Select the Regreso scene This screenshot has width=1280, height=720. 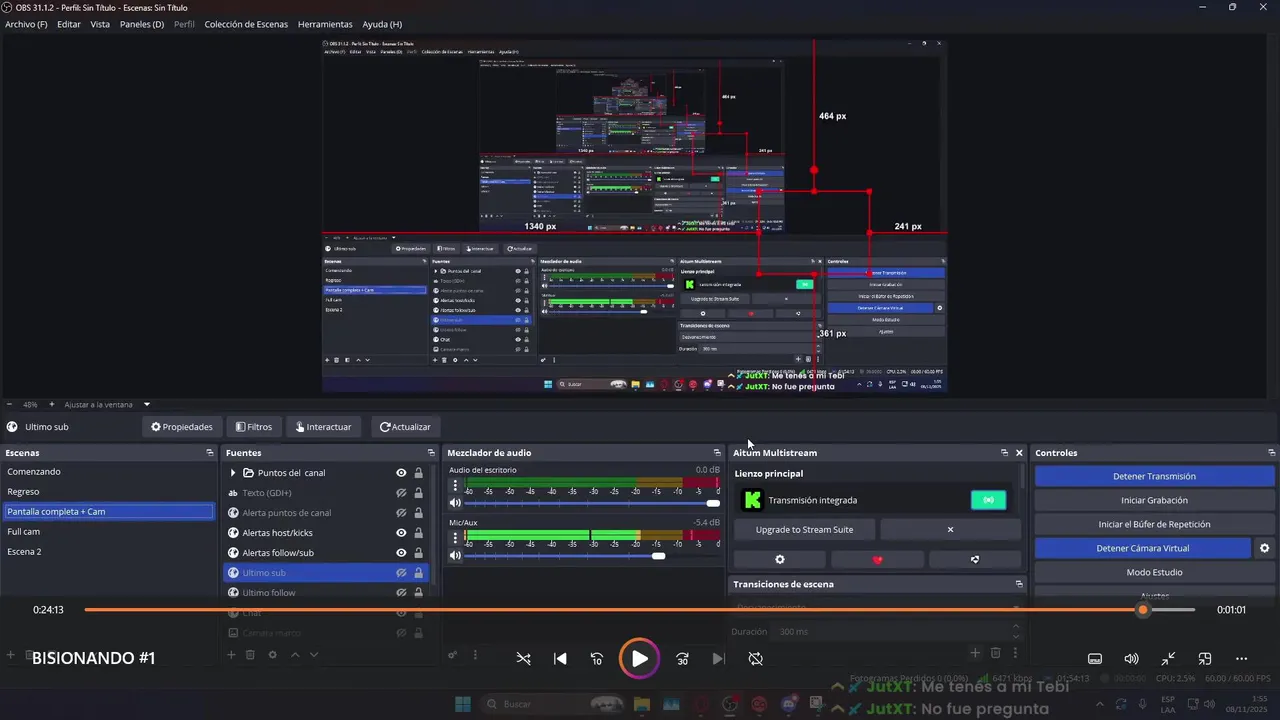click(x=108, y=492)
